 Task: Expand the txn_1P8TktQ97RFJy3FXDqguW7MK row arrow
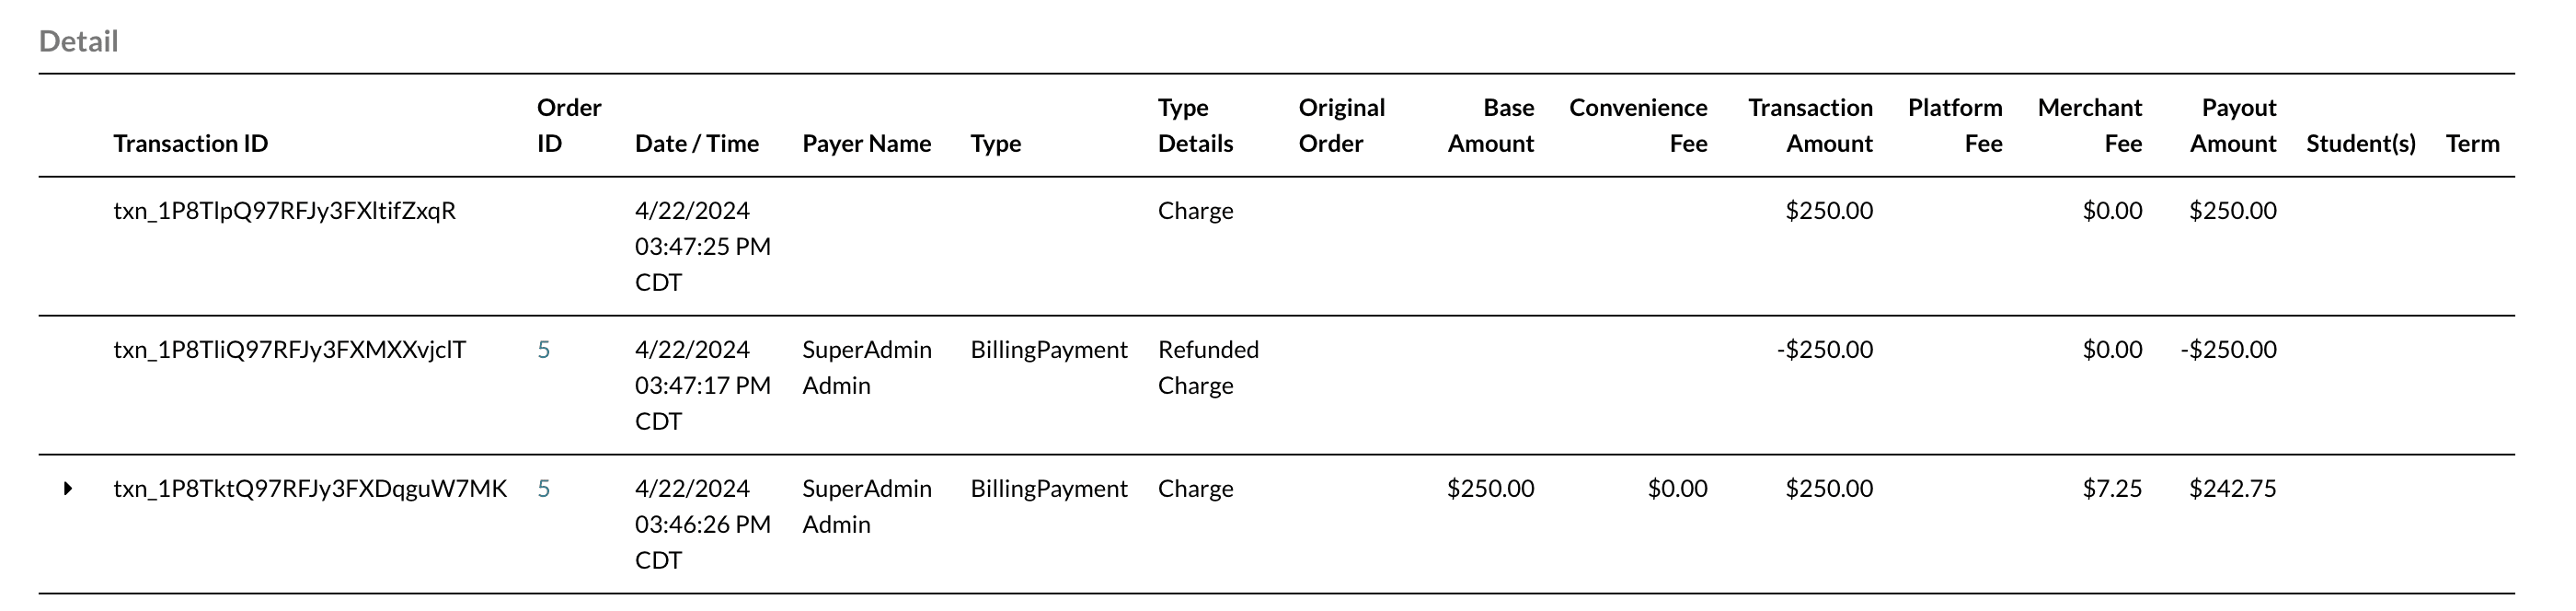click(x=68, y=489)
